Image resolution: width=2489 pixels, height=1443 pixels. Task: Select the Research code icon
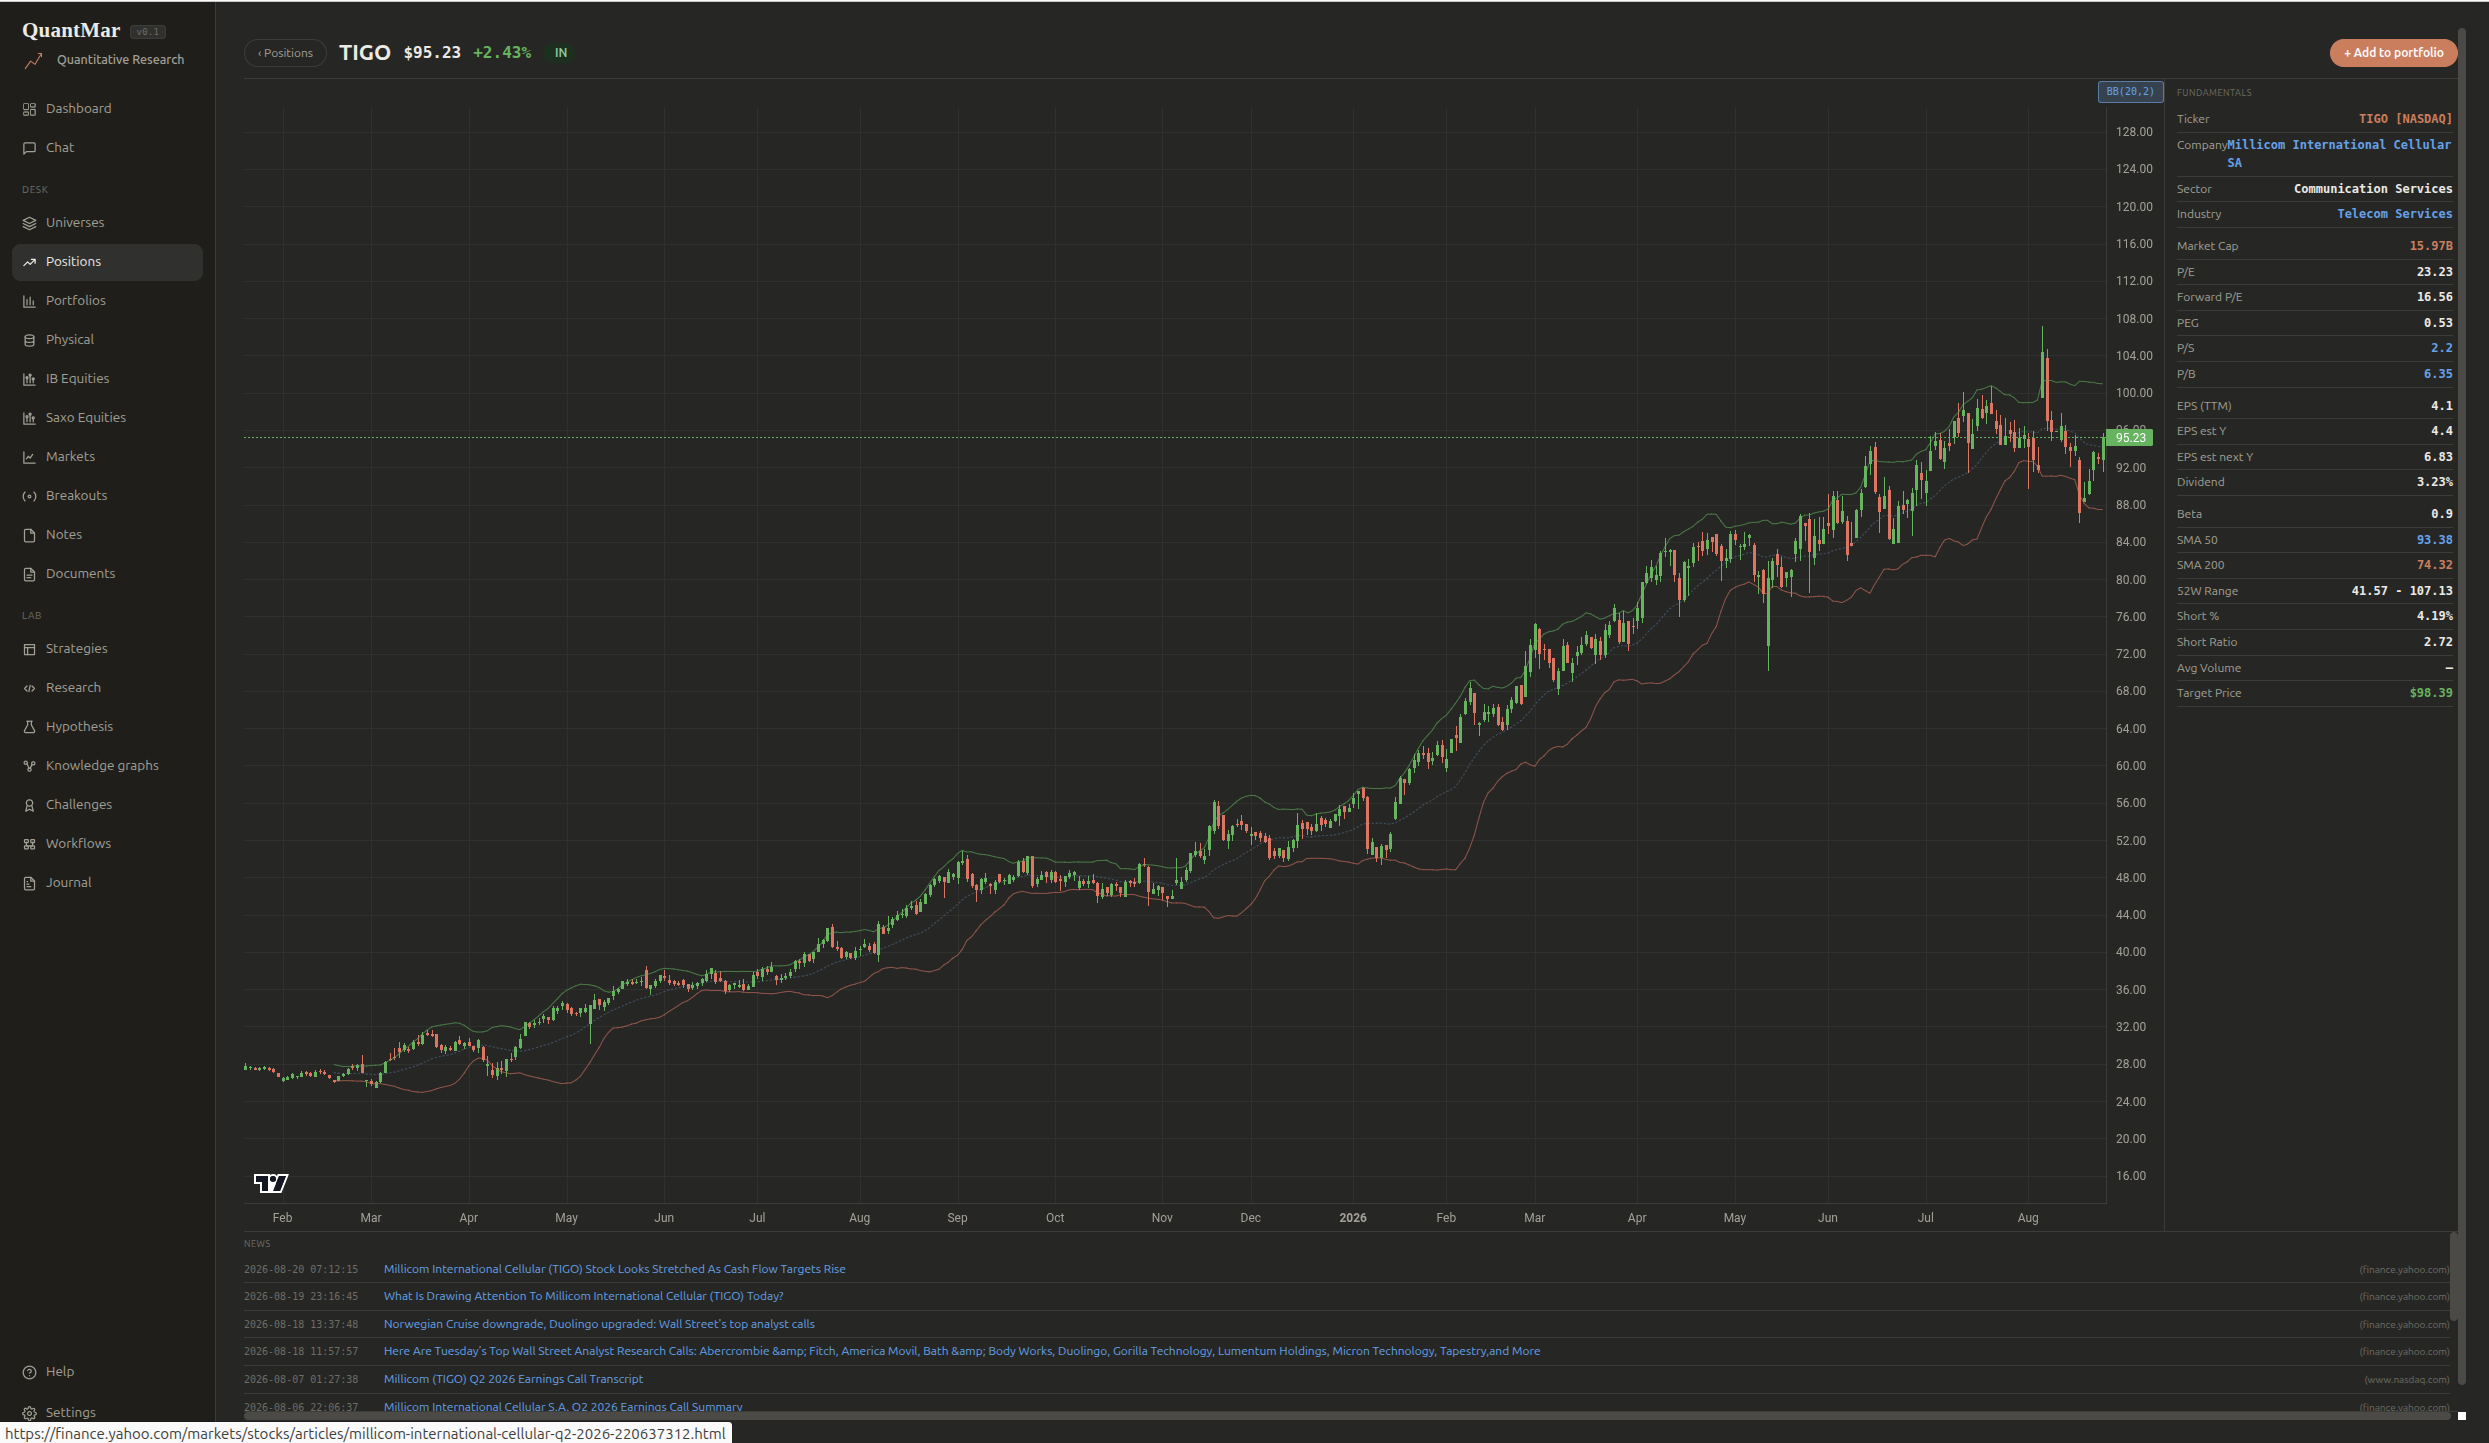[29, 688]
